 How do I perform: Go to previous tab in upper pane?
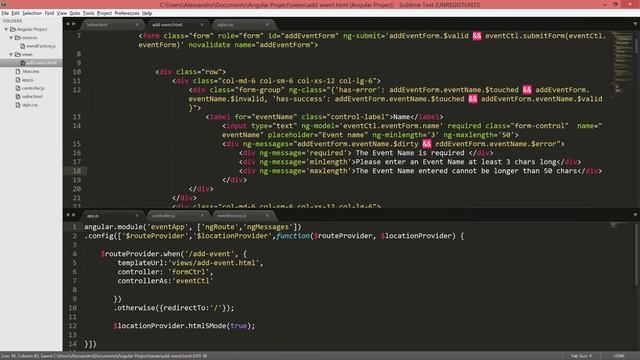click(68, 24)
